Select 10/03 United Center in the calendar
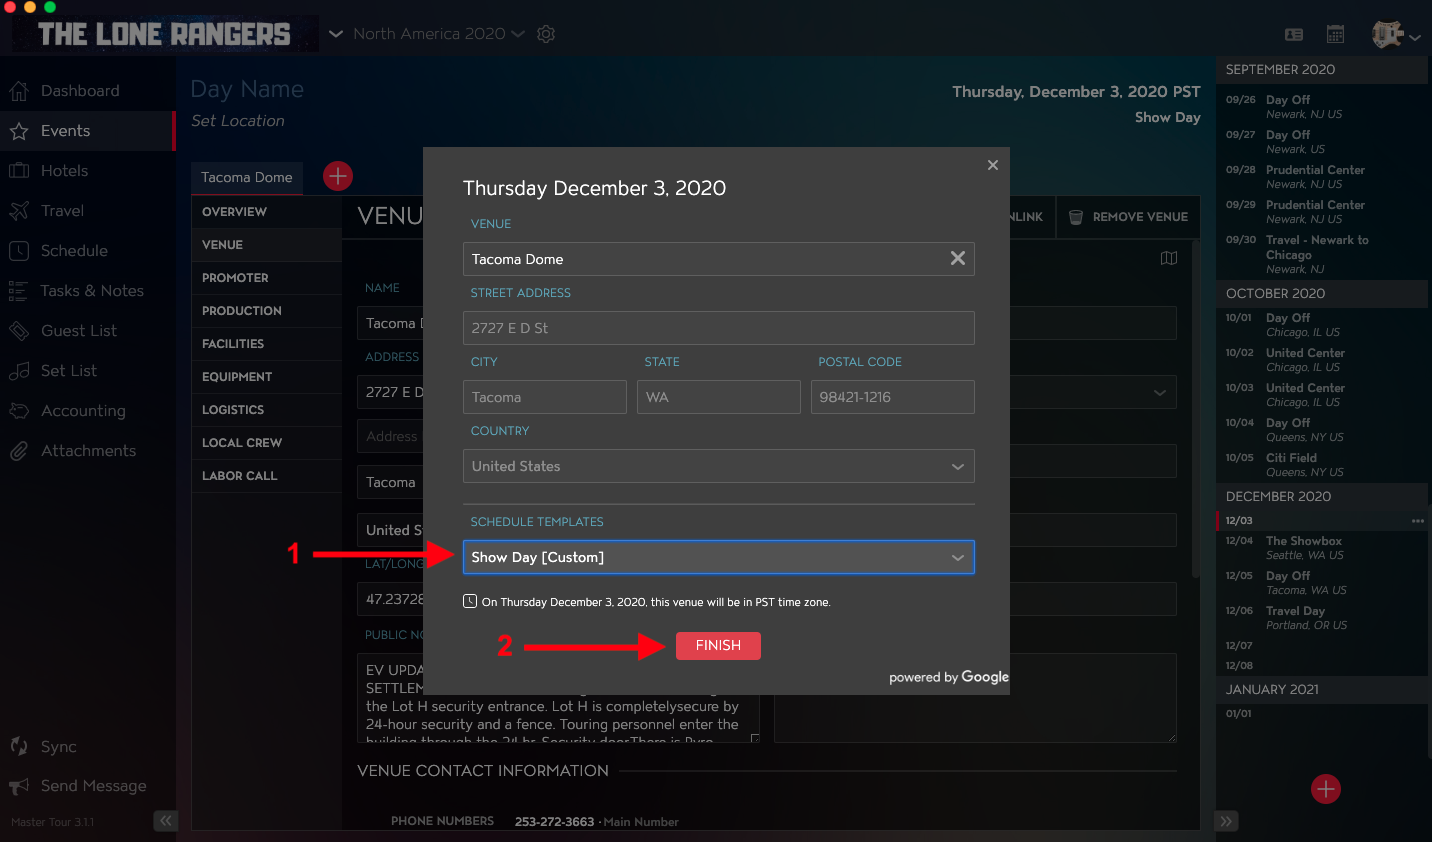The image size is (1432, 842). 1320,395
